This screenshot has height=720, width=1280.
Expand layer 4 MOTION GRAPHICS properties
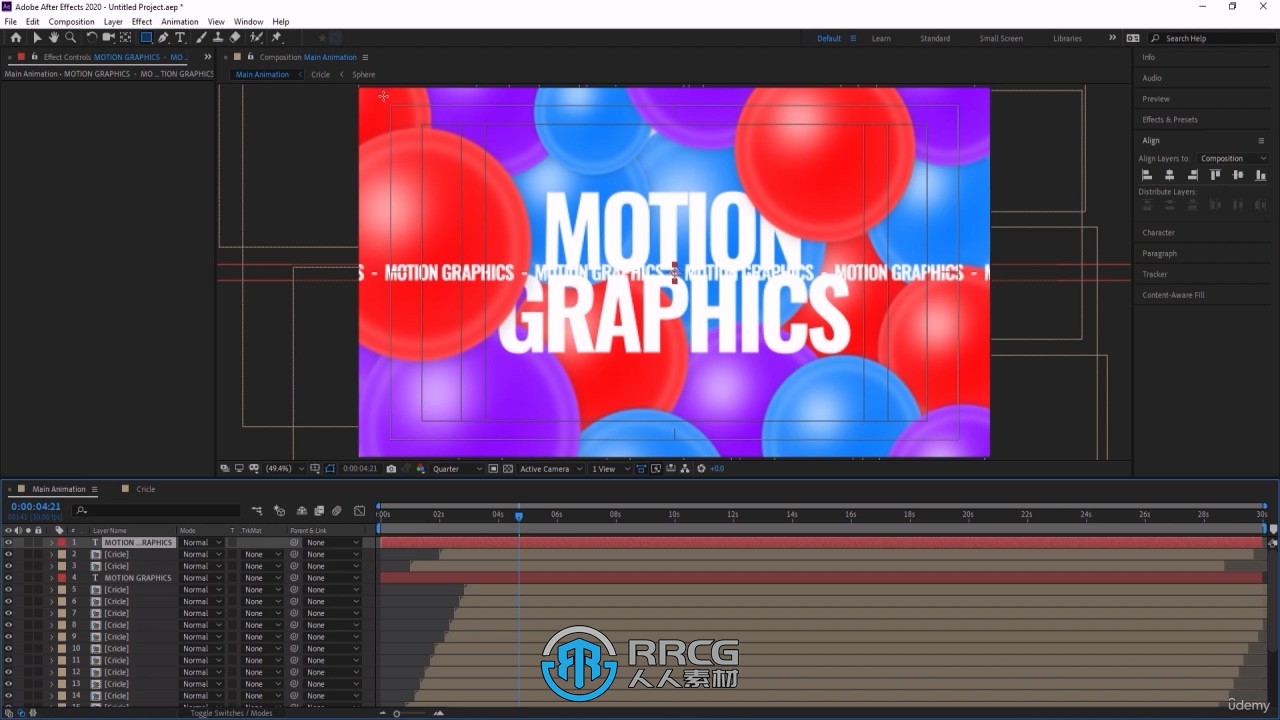tap(52, 578)
